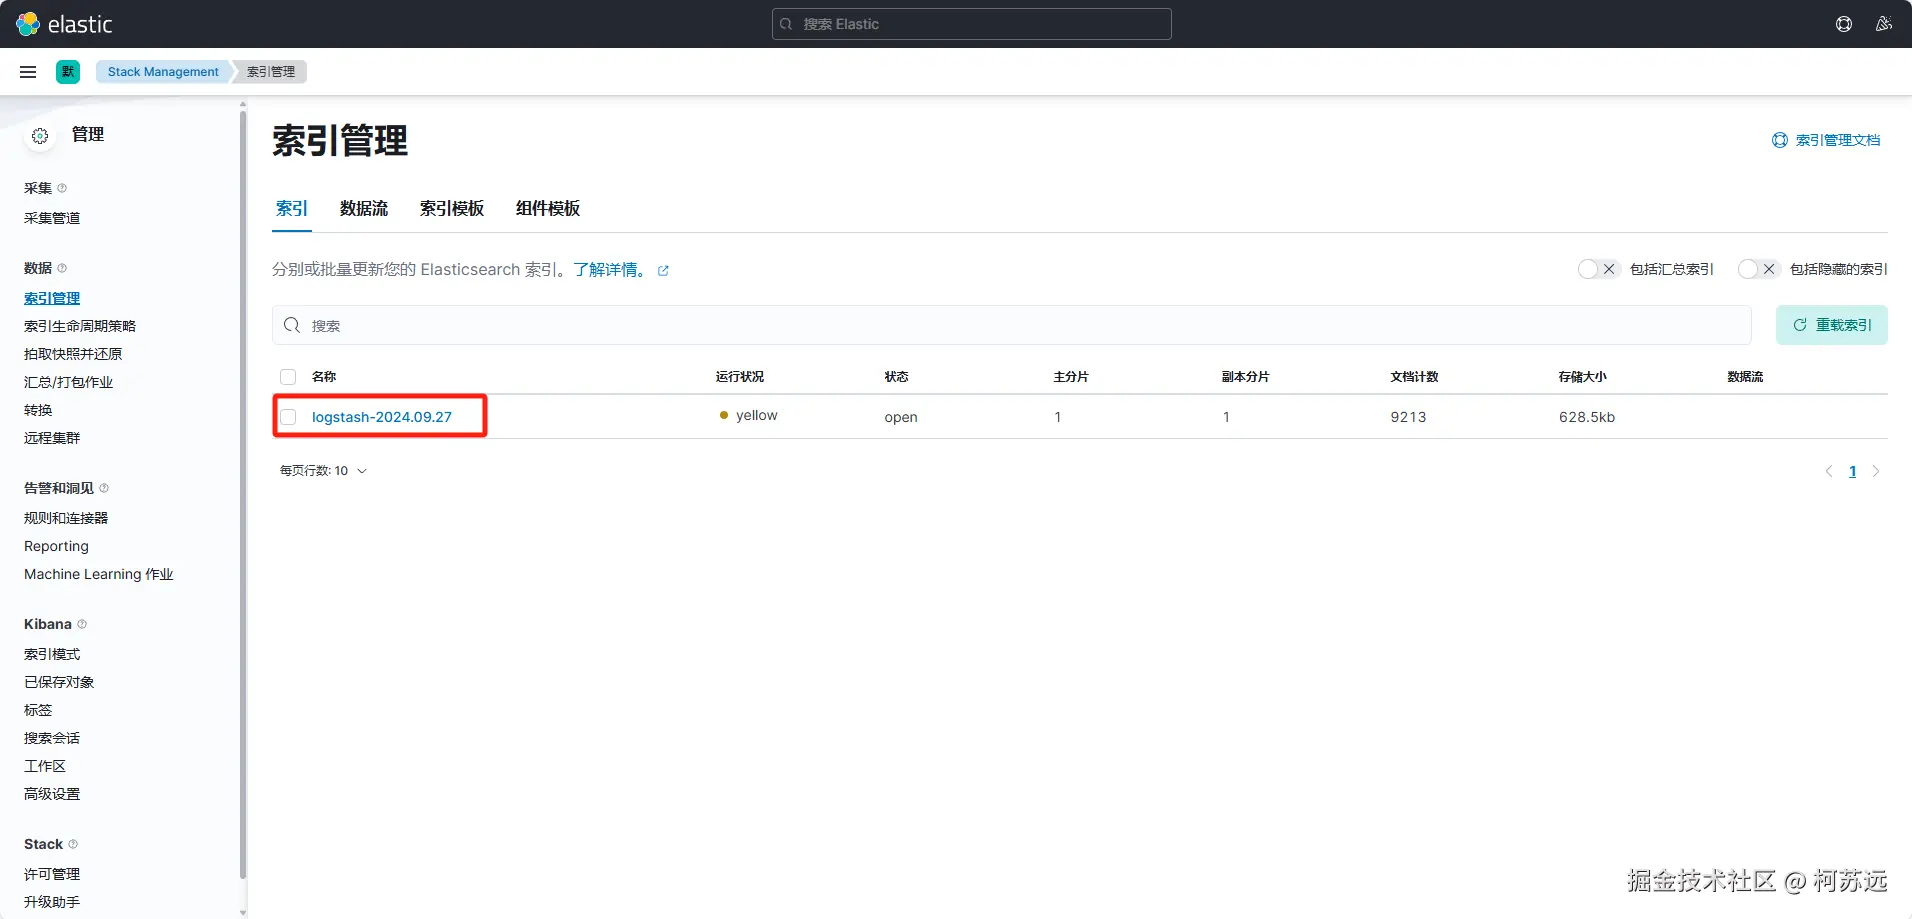Toggle the 包括汇总索引 switch
The image size is (1912, 919).
[x=1598, y=269]
